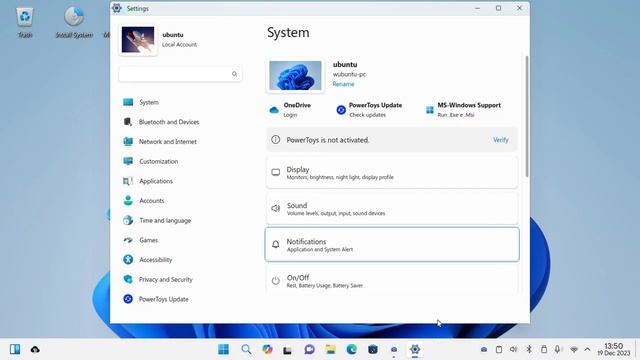
Task: Open Copilot from the taskbar
Action: point(267,349)
